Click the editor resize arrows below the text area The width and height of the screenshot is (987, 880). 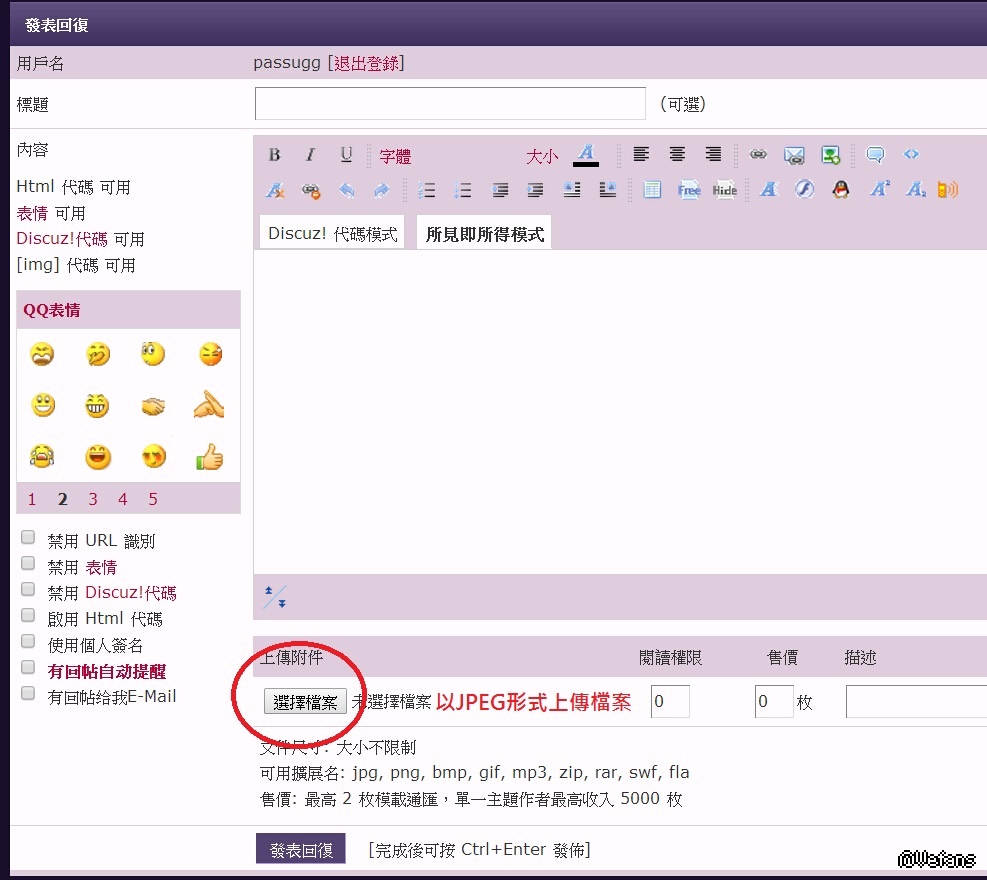click(x=274, y=597)
